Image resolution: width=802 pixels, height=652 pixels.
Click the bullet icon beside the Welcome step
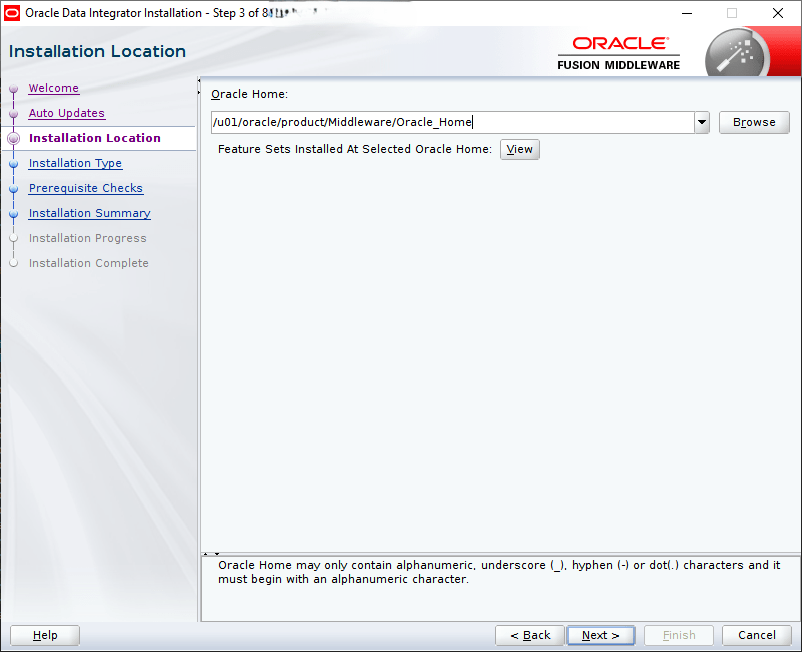pos(14,89)
